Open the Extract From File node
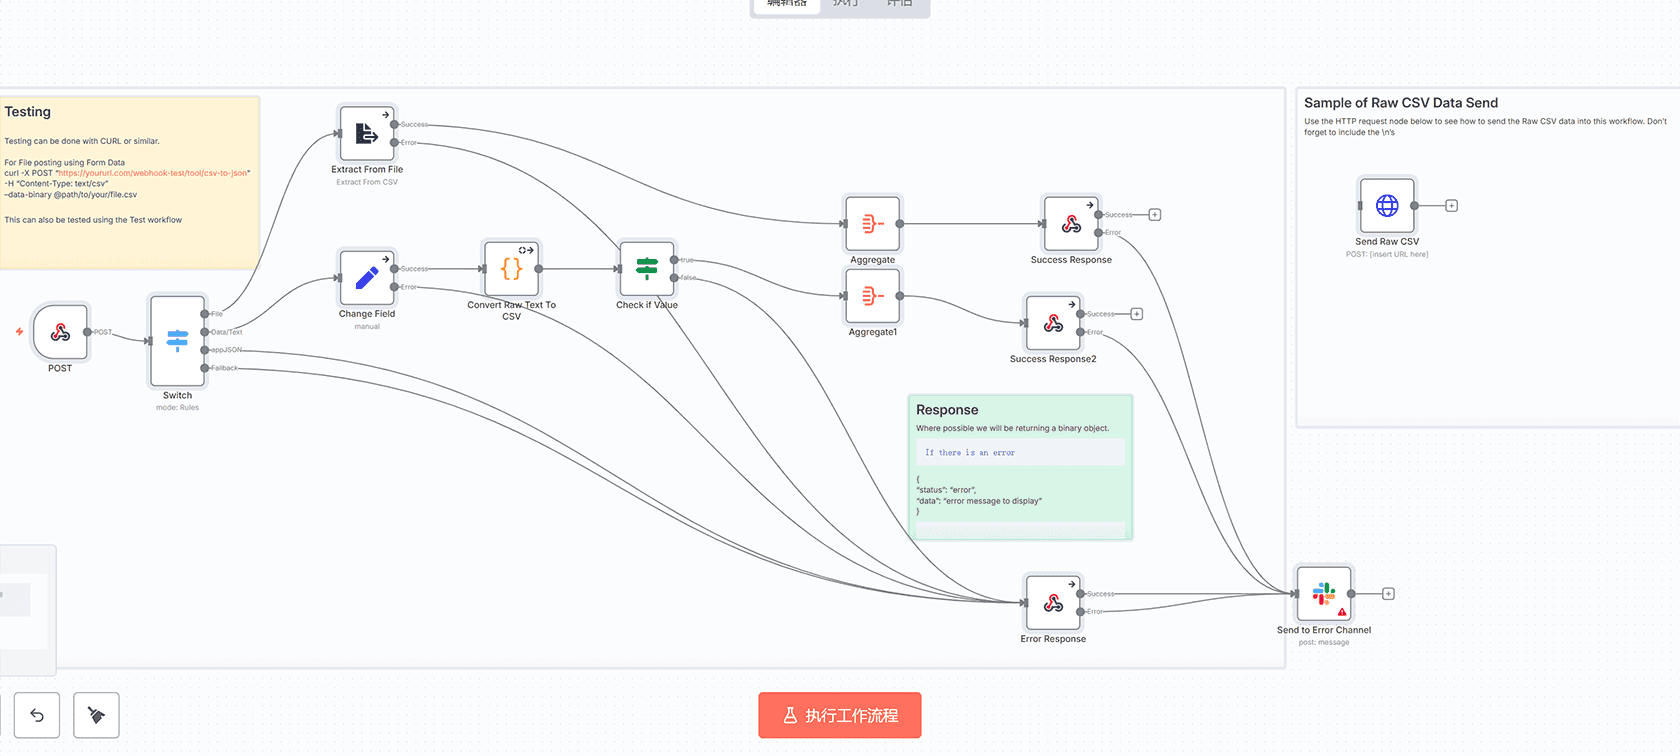This screenshot has width=1680, height=756. pyautogui.click(x=367, y=133)
